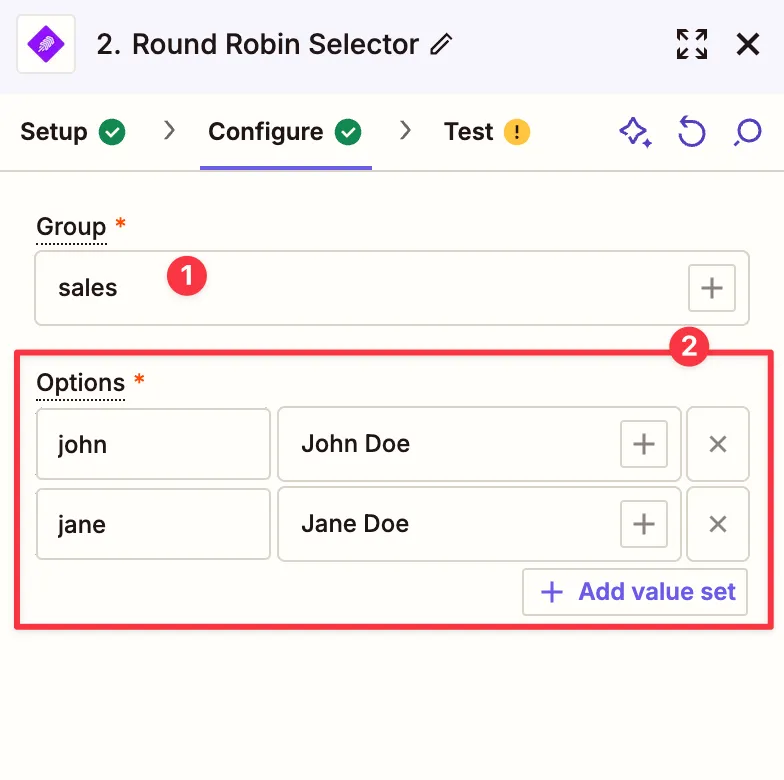The height and width of the screenshot is (780, 784).
Task: Click the plus button beside Jane Doe
Action: click(644, 524)
